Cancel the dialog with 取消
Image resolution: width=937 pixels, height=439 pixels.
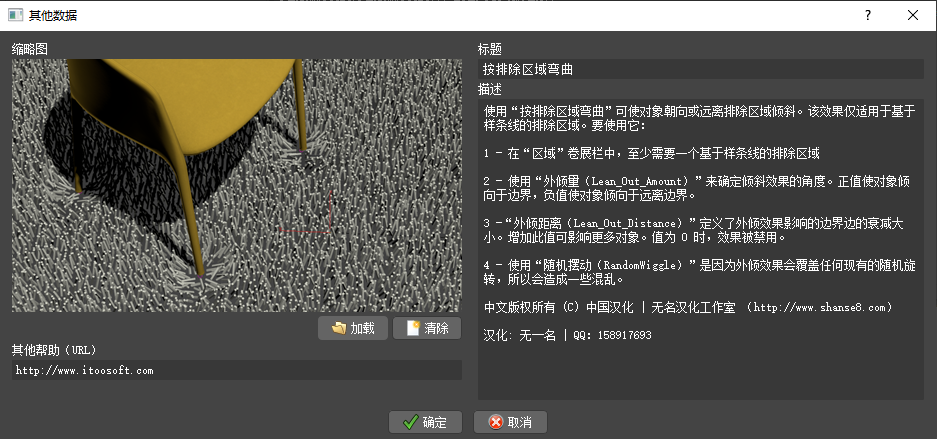click(x=510, y=422)
